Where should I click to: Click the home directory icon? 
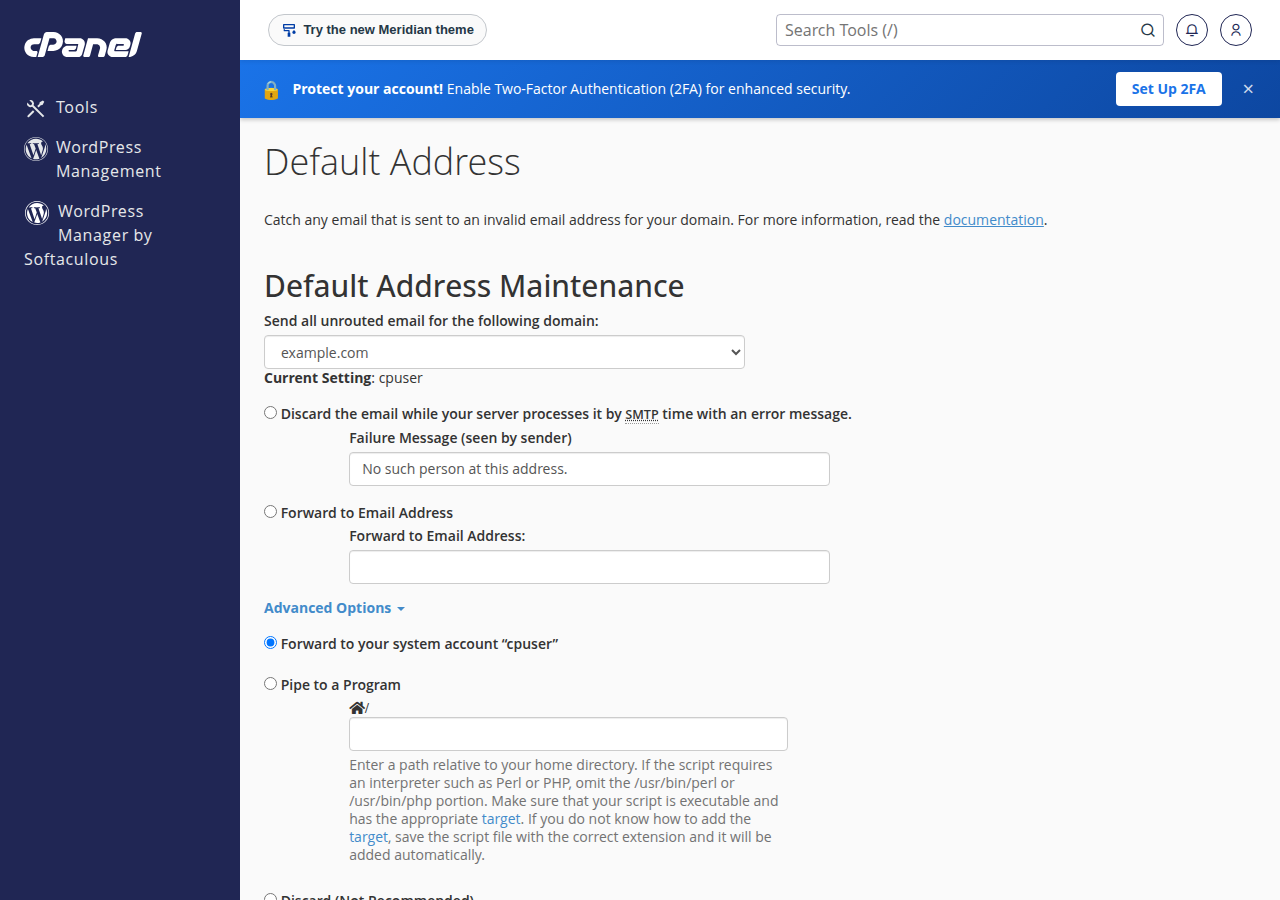[357, 708]
